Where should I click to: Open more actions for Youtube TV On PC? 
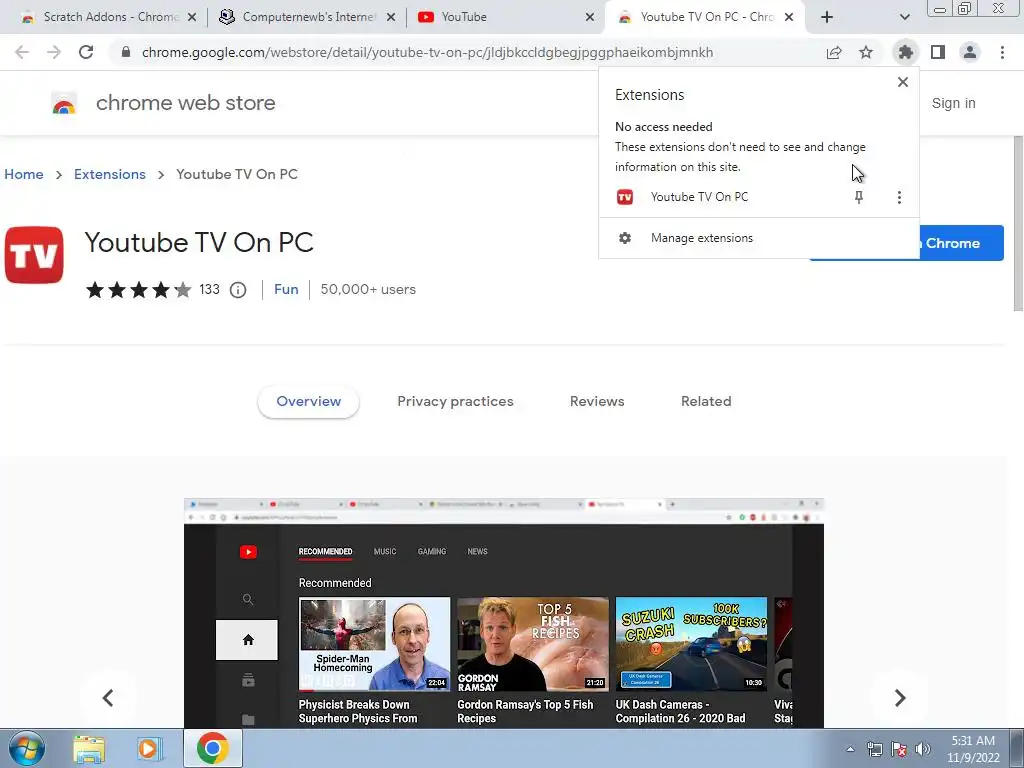tap(899, 197)
